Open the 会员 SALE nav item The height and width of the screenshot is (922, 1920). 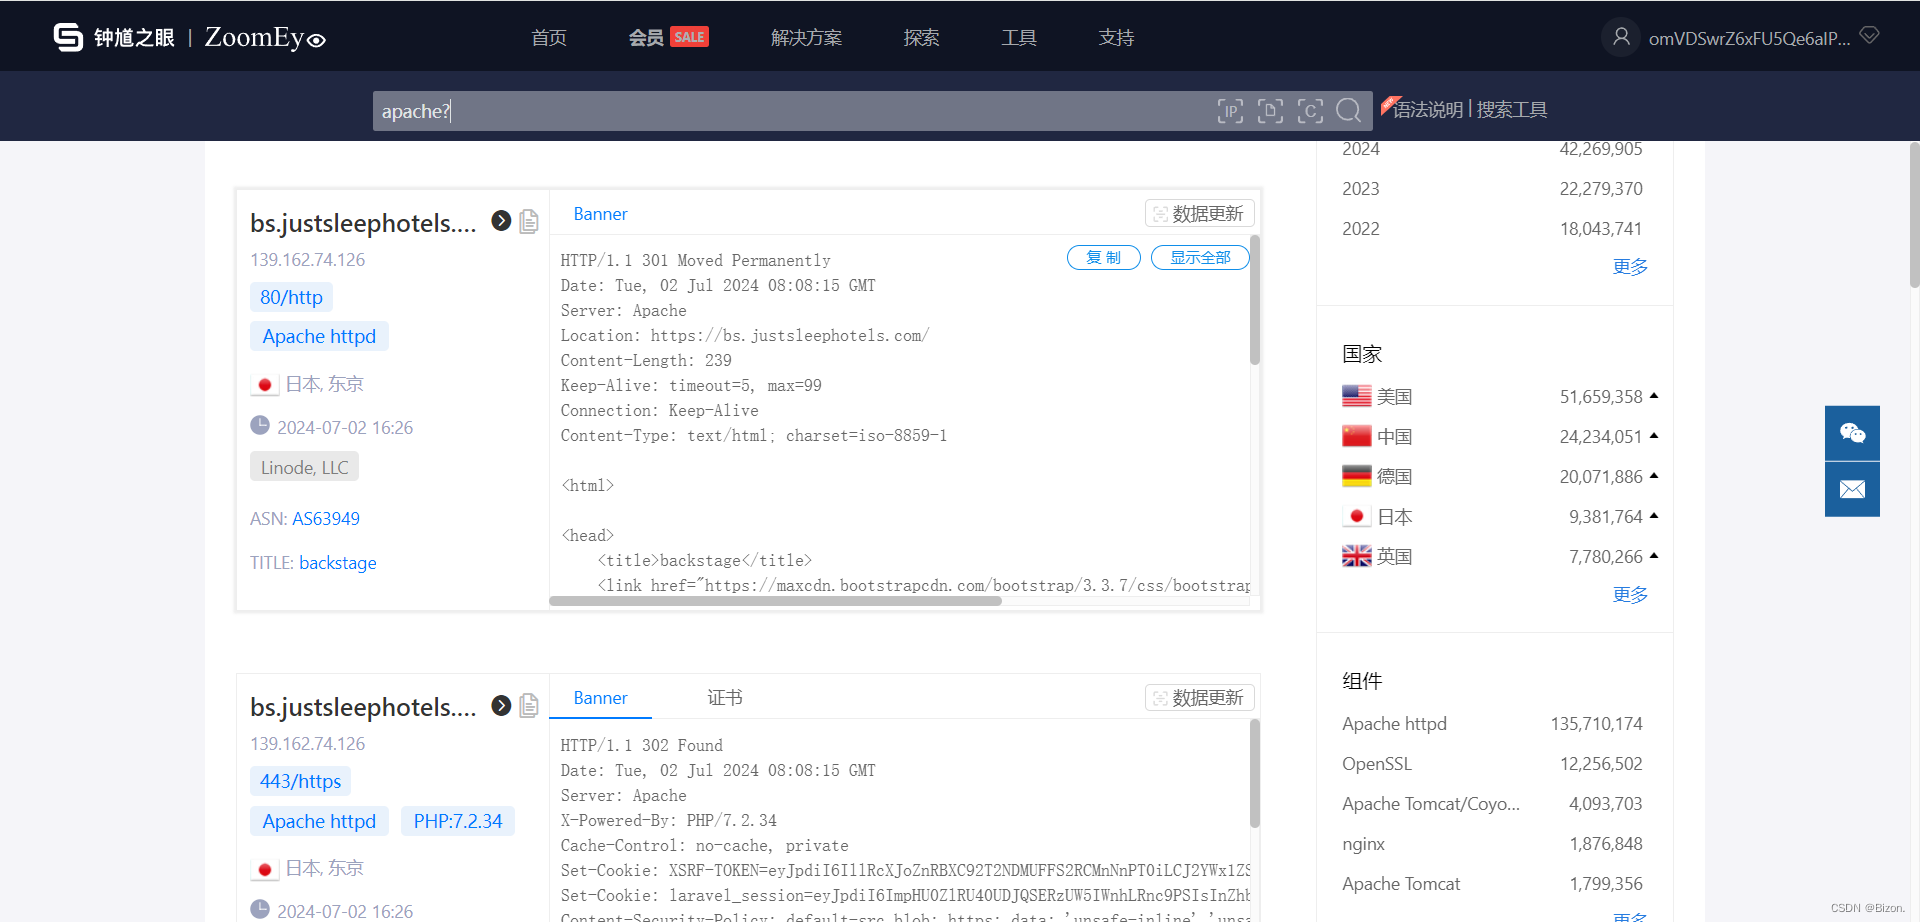(668, 38)
